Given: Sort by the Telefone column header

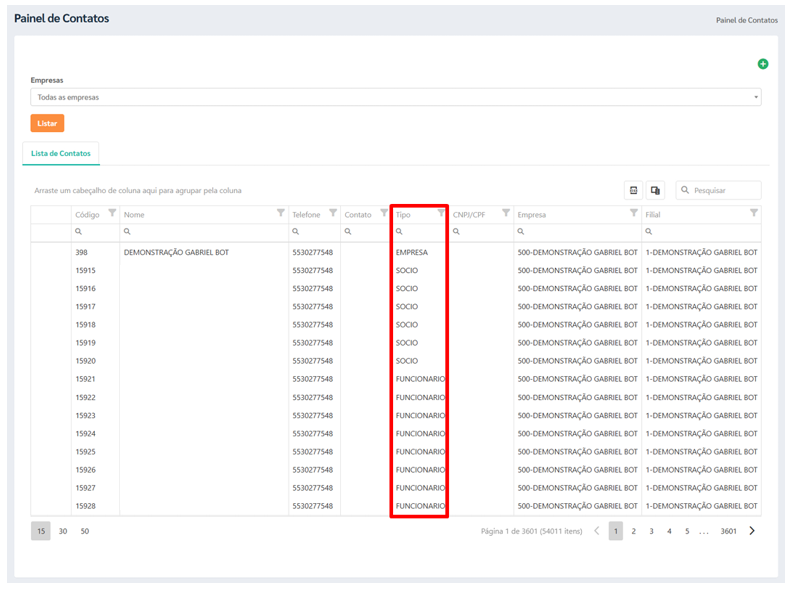Looking at the screenshot, I should click(x=306, y=215).
